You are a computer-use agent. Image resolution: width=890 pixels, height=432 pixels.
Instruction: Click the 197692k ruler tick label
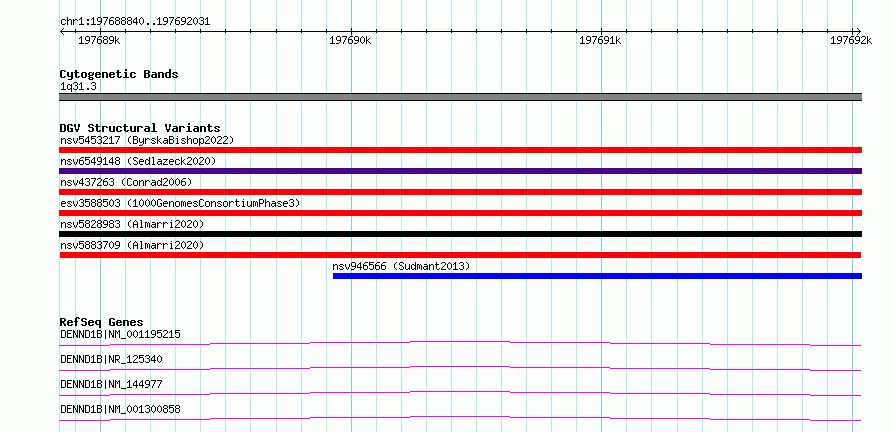851,40
